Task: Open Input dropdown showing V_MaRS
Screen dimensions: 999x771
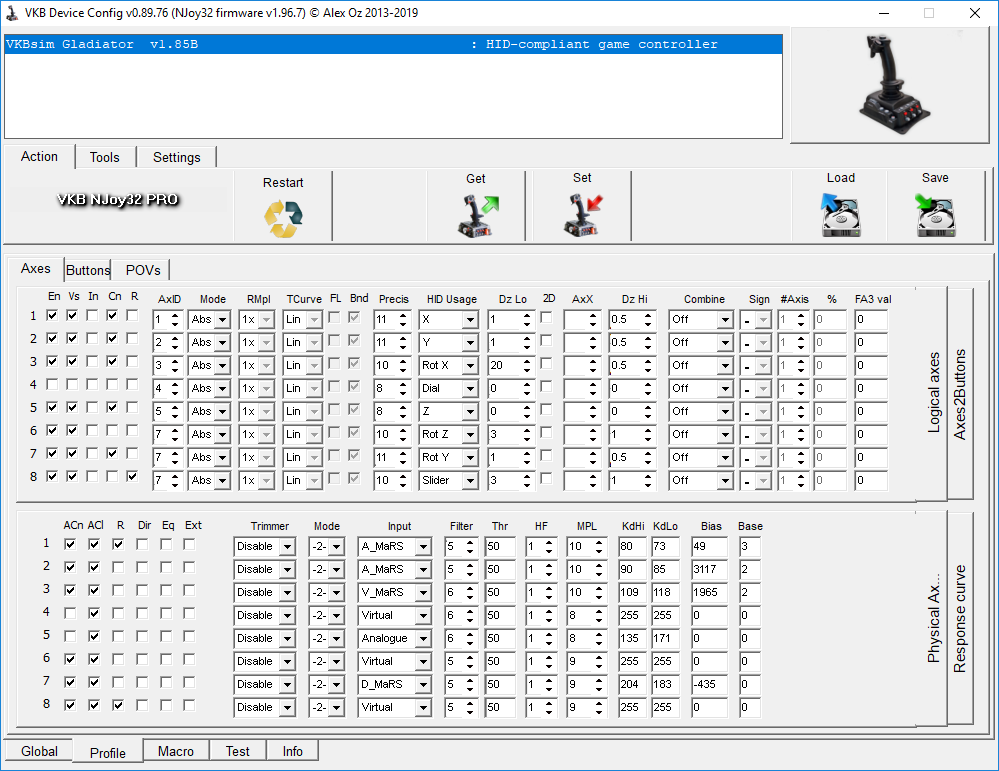Action: click(423, 593)
